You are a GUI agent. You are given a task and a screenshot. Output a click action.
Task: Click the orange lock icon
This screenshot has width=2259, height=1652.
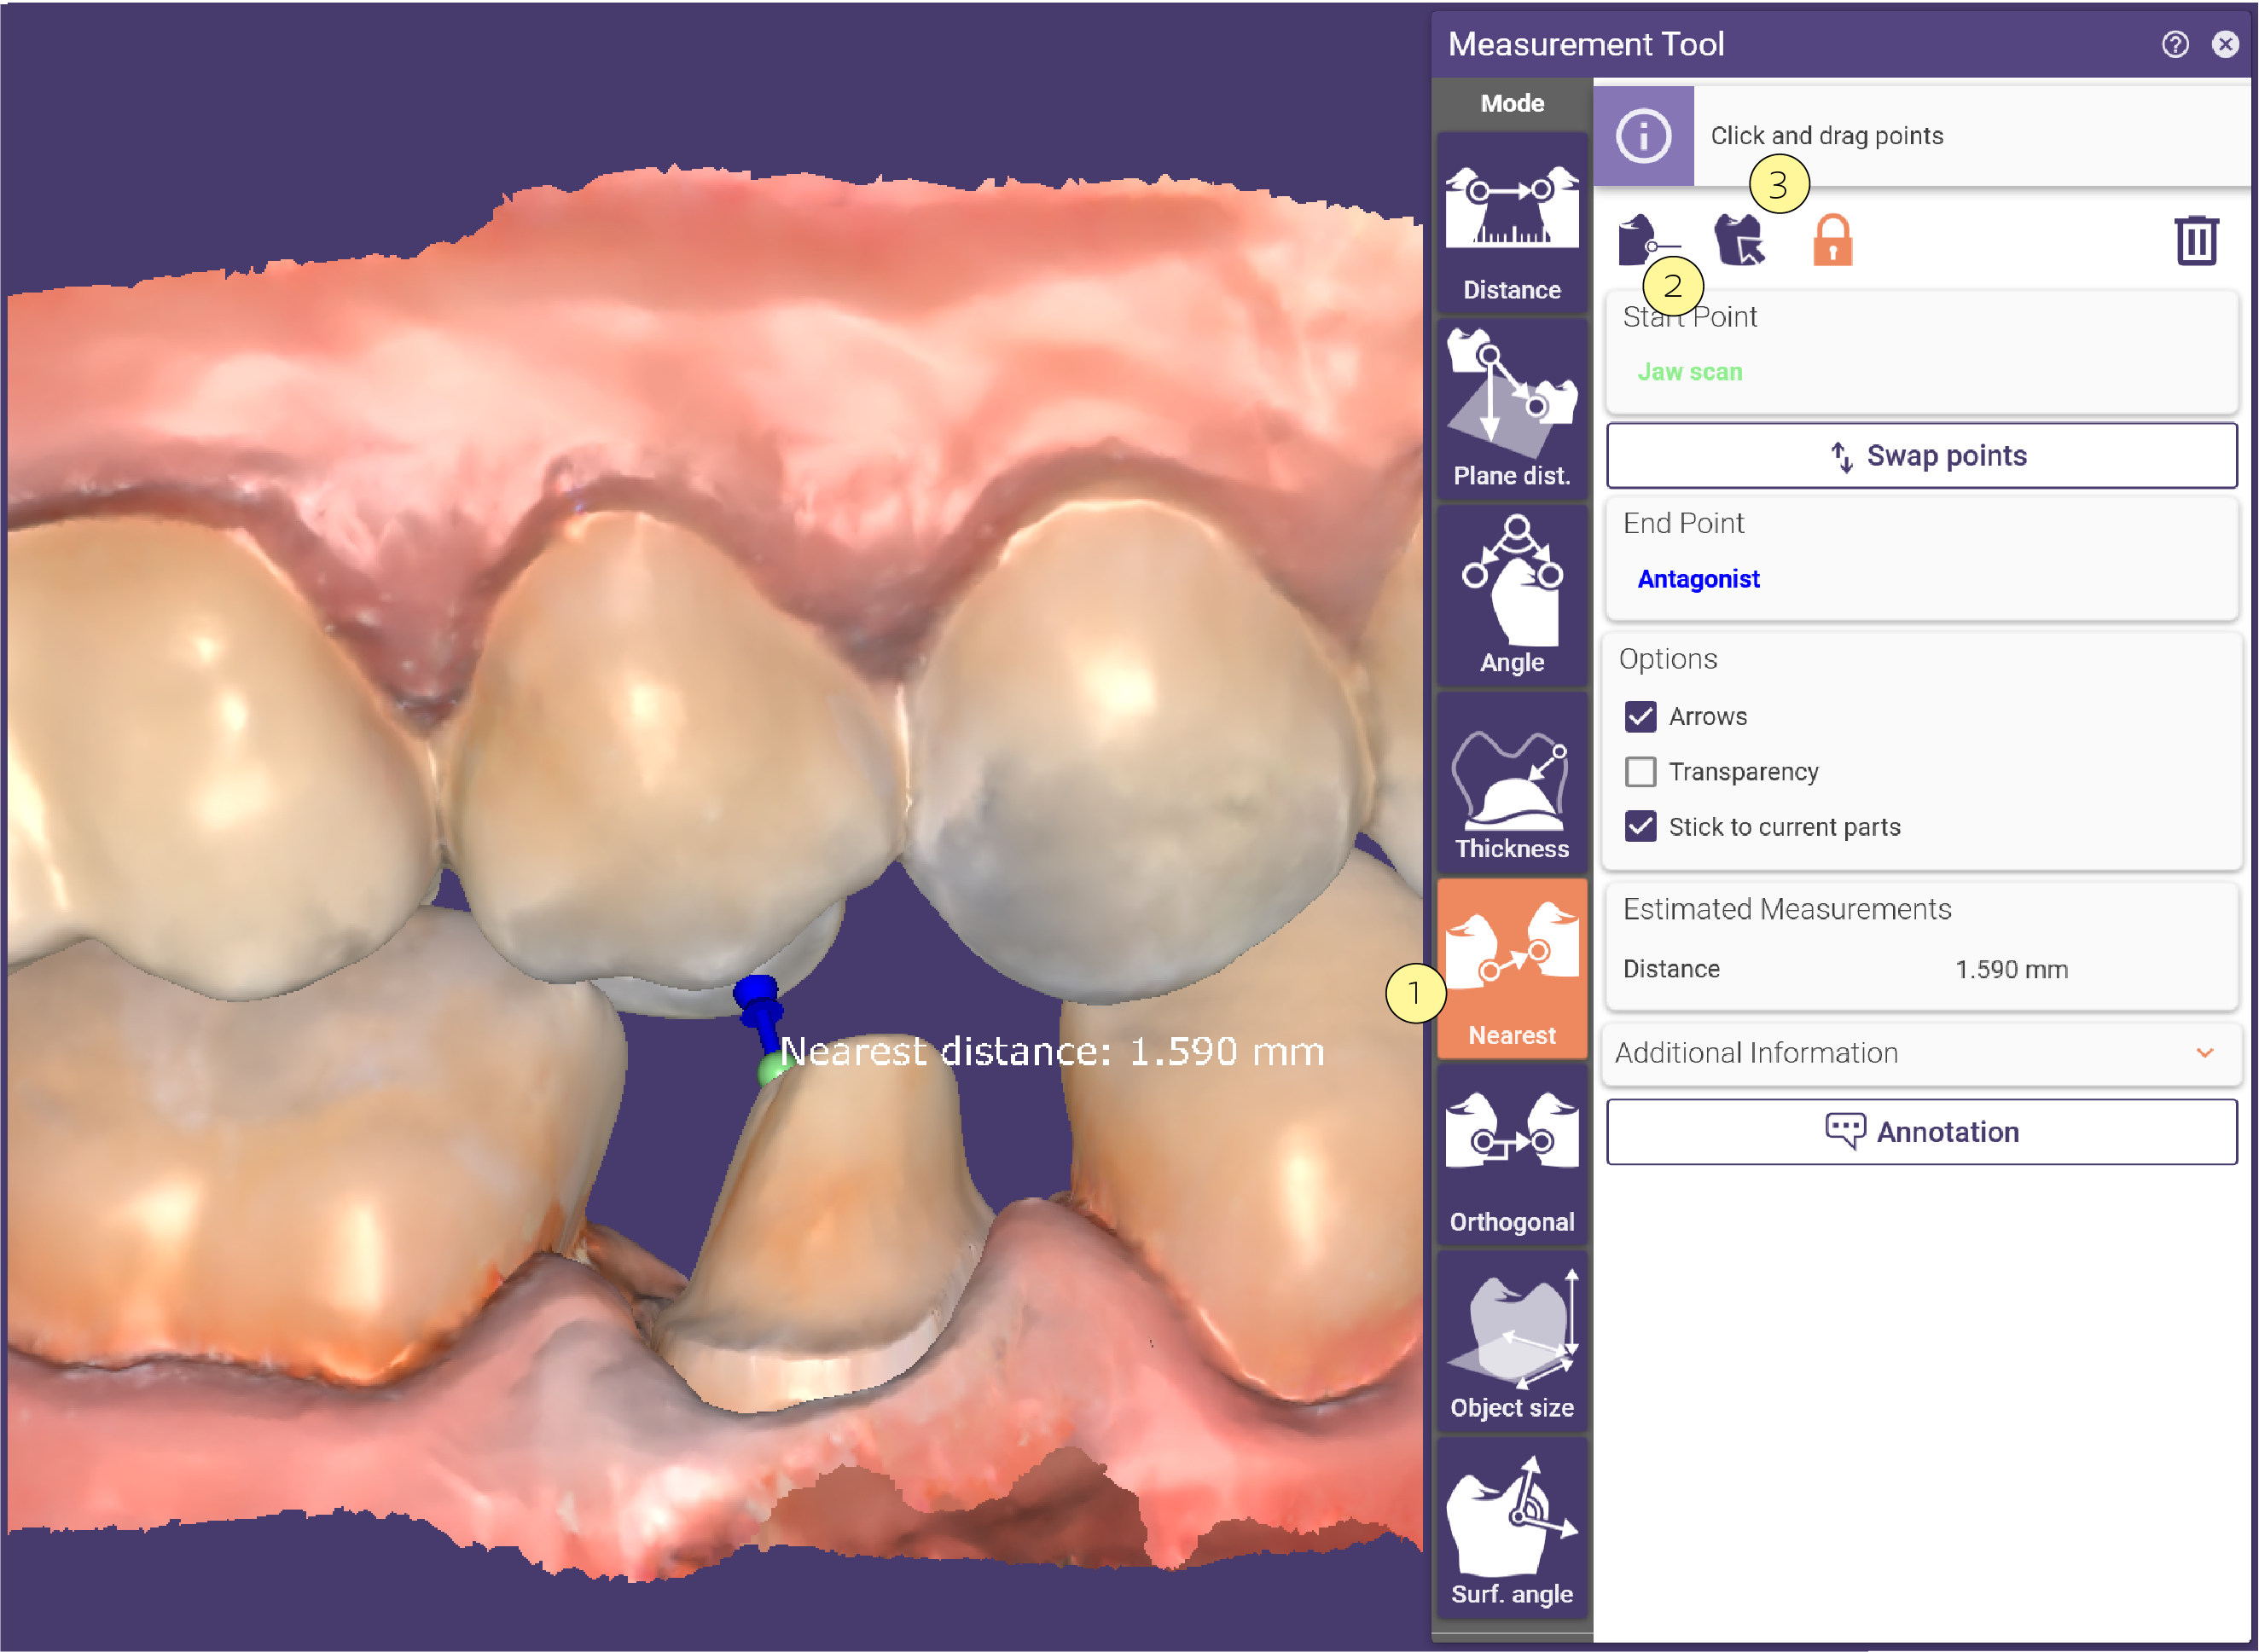tap(1832, 241)
